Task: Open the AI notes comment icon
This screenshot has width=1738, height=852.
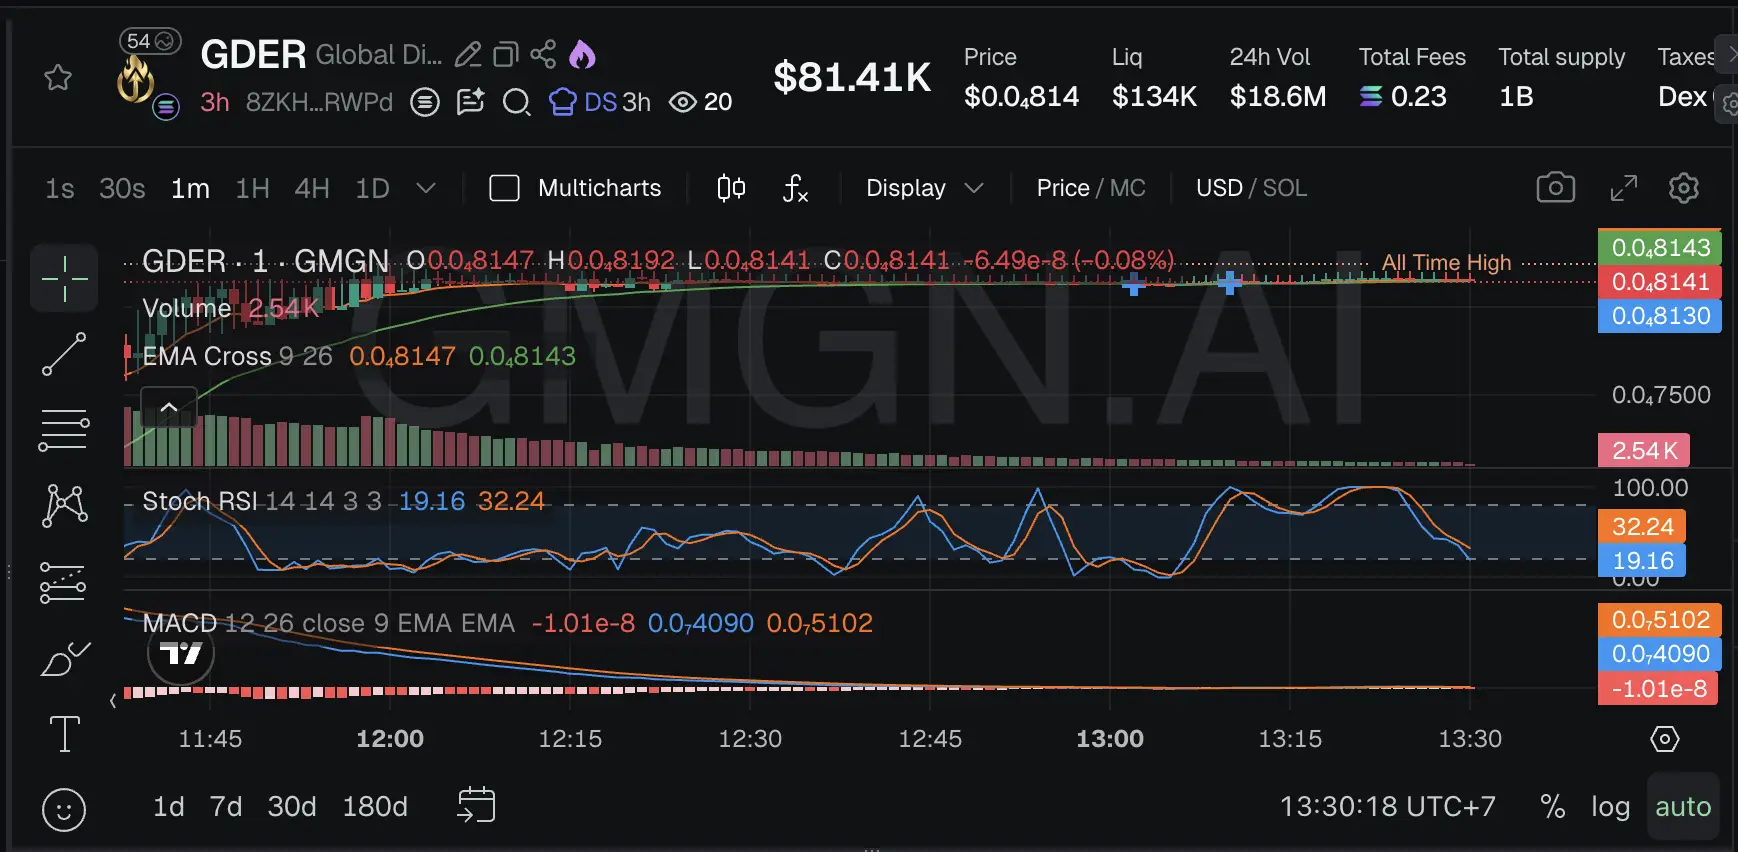Action: coord(470,102)
